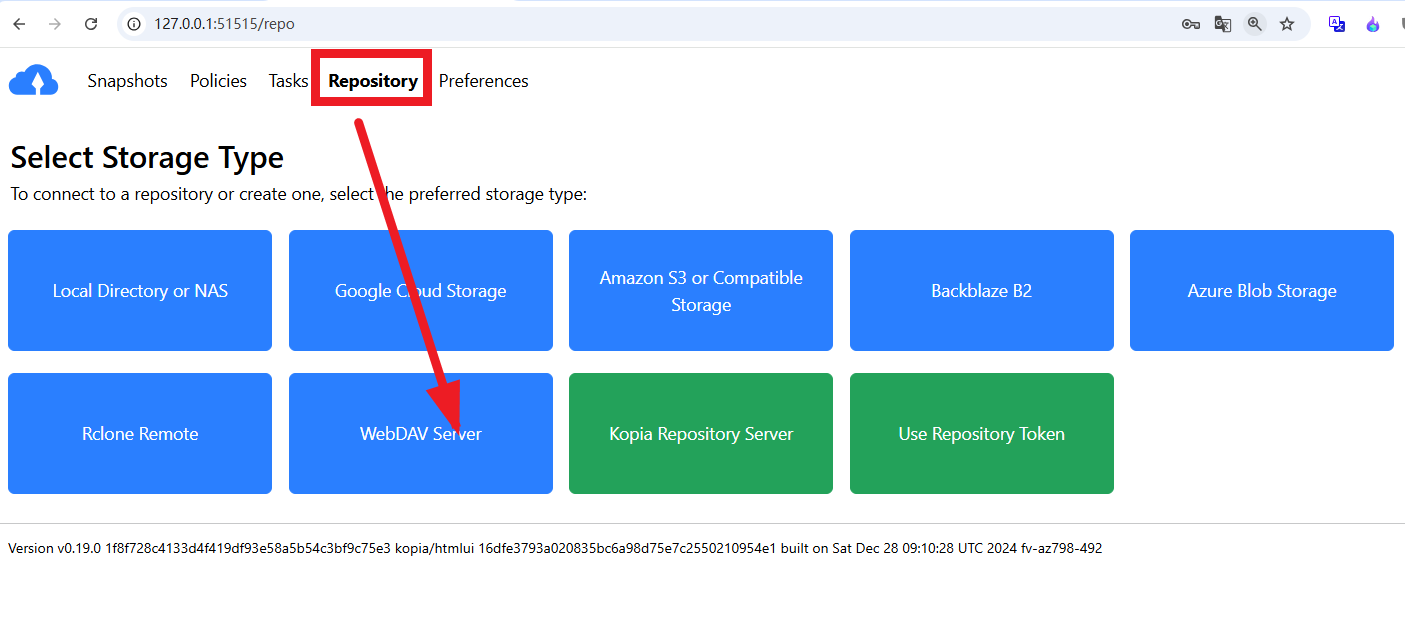Viewport: 1405px width, 627px height.
Task: Select the Repository tab
Action: coord(373,81)
